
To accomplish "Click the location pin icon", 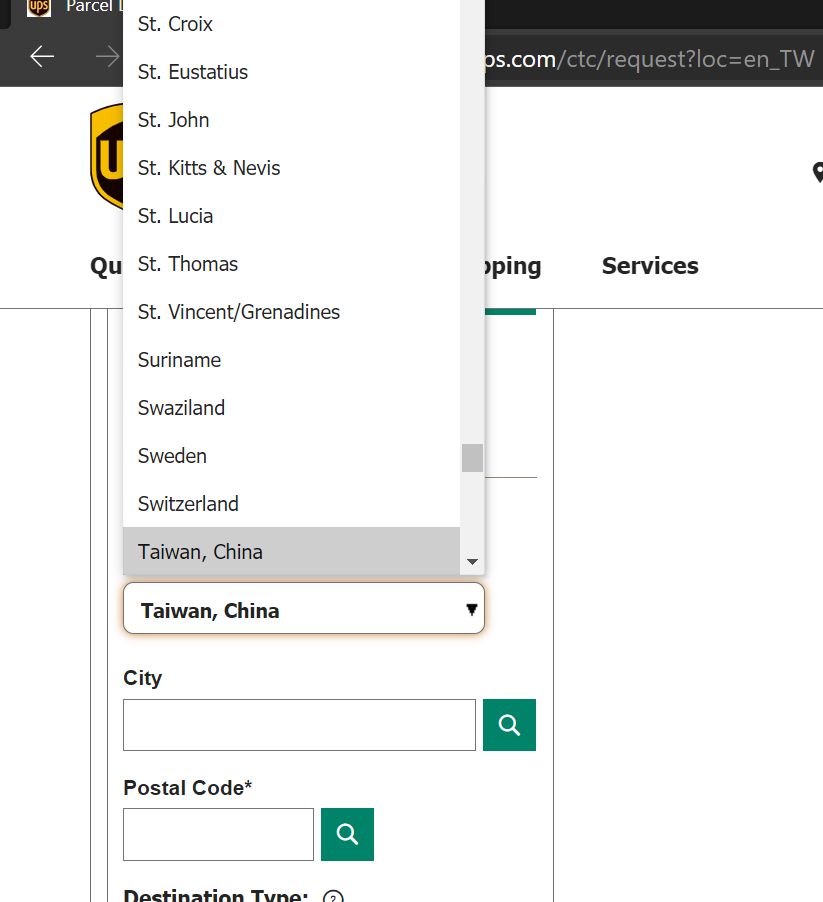I will pos(817,172).
